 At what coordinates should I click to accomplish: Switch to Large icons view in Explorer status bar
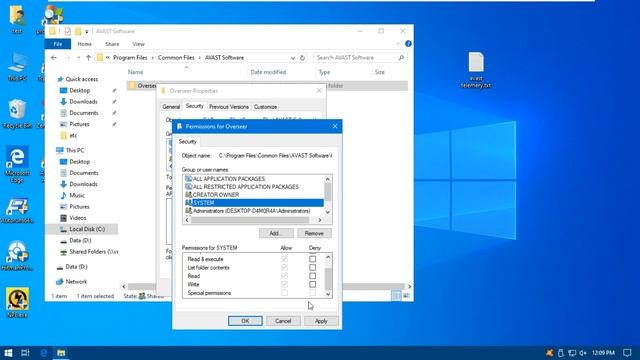(x=407, y=296)
